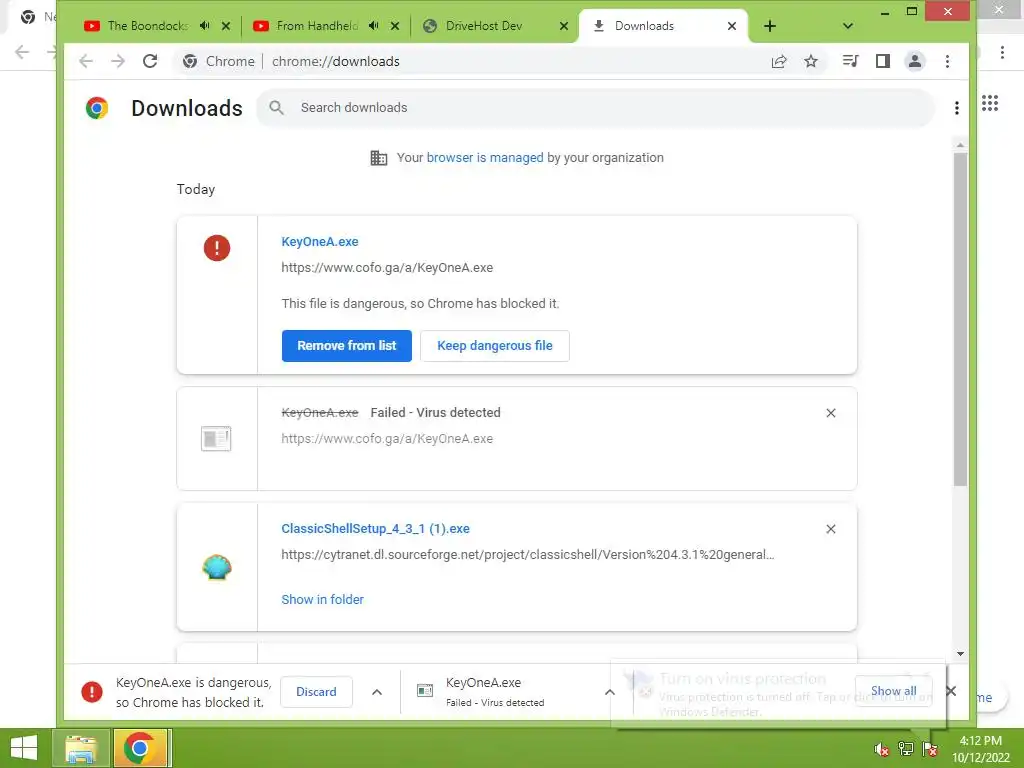
Task: Click Remove from list button
Action: 347,345
